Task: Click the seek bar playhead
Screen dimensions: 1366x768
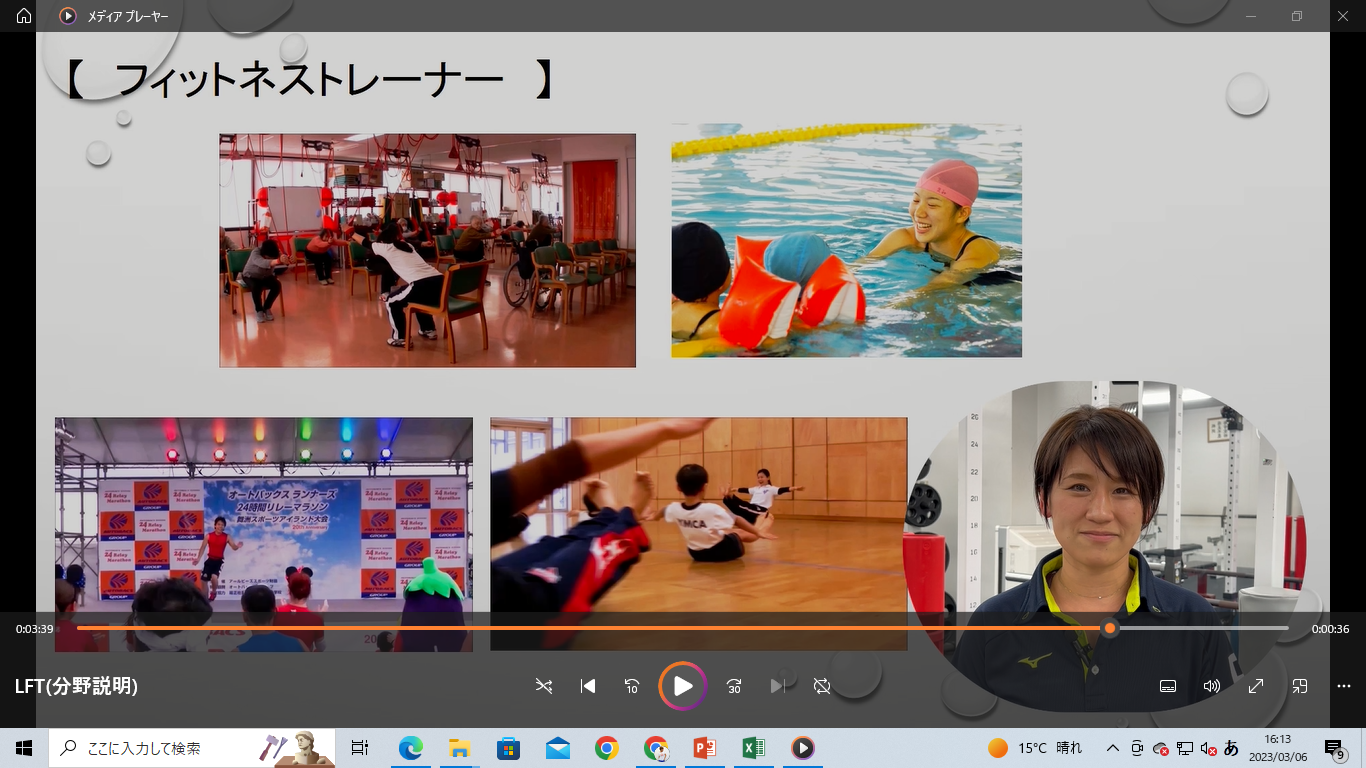Action: (1109, 628)
